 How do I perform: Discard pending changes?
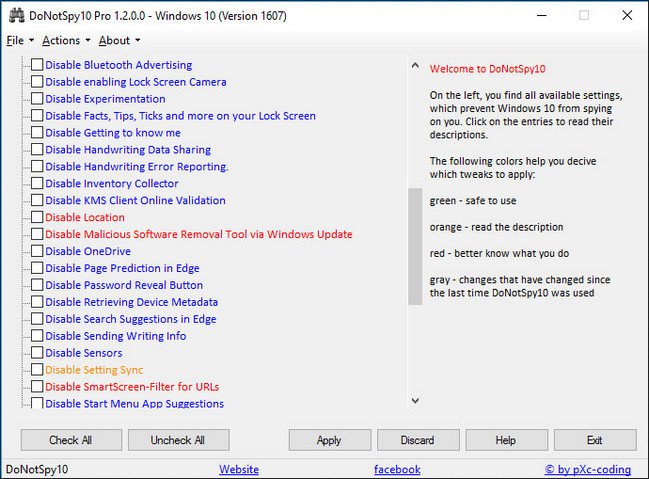tap(418, 440)
